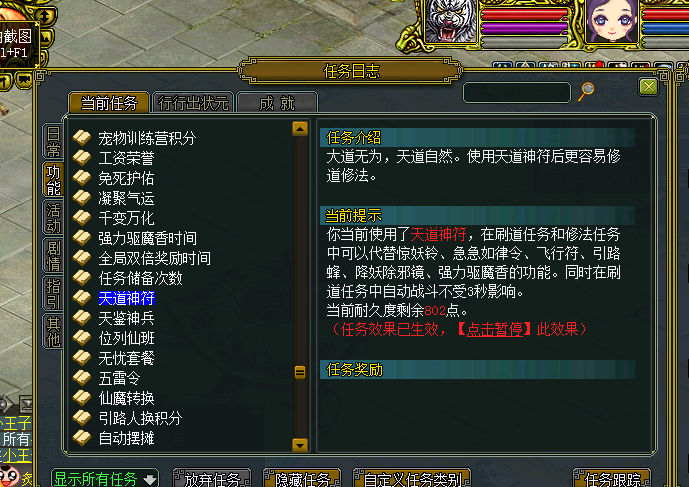Image resolution: width=689 pixels, height=487 pixels.
Task: Click the magnifying glass search icon
Action: coord(586,91)
